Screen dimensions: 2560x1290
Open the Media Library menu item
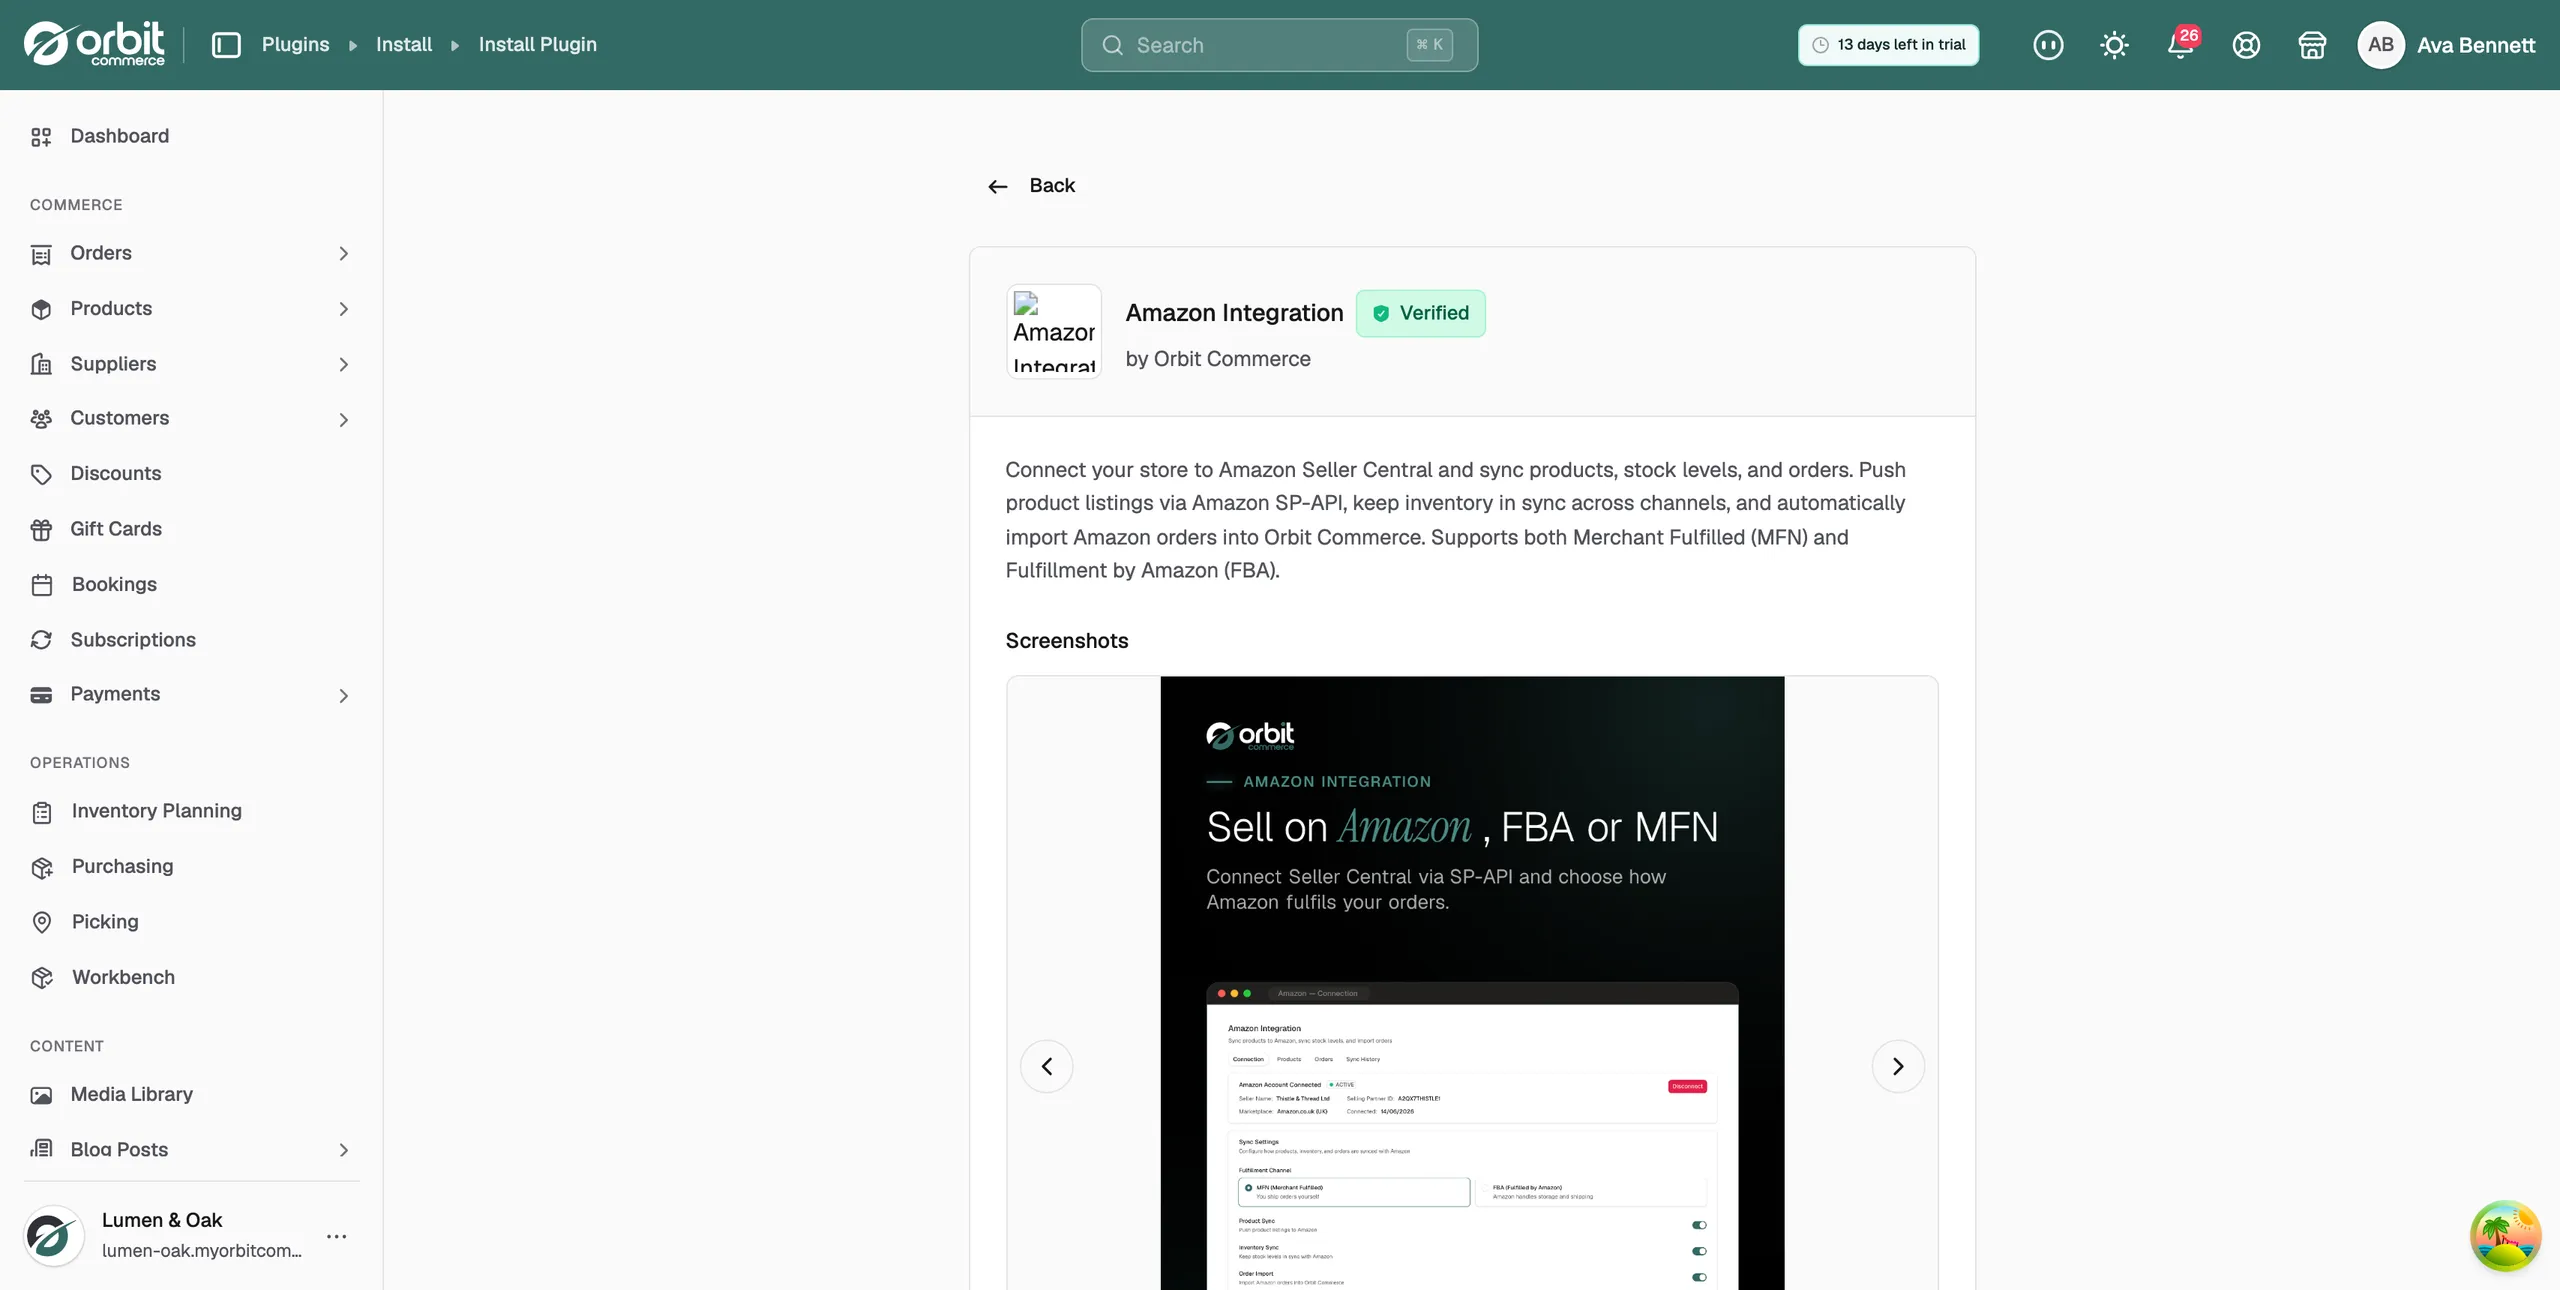(x=191, y=1095)
